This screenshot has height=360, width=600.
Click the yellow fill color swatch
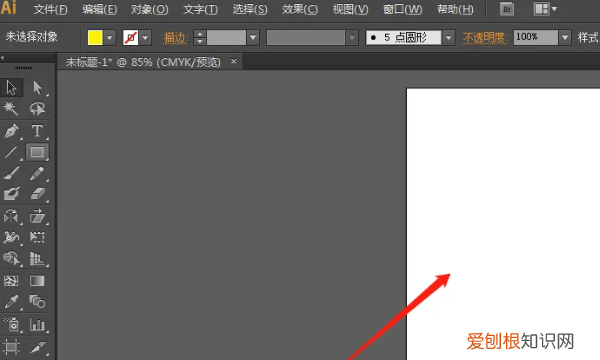tap(95, 37)
